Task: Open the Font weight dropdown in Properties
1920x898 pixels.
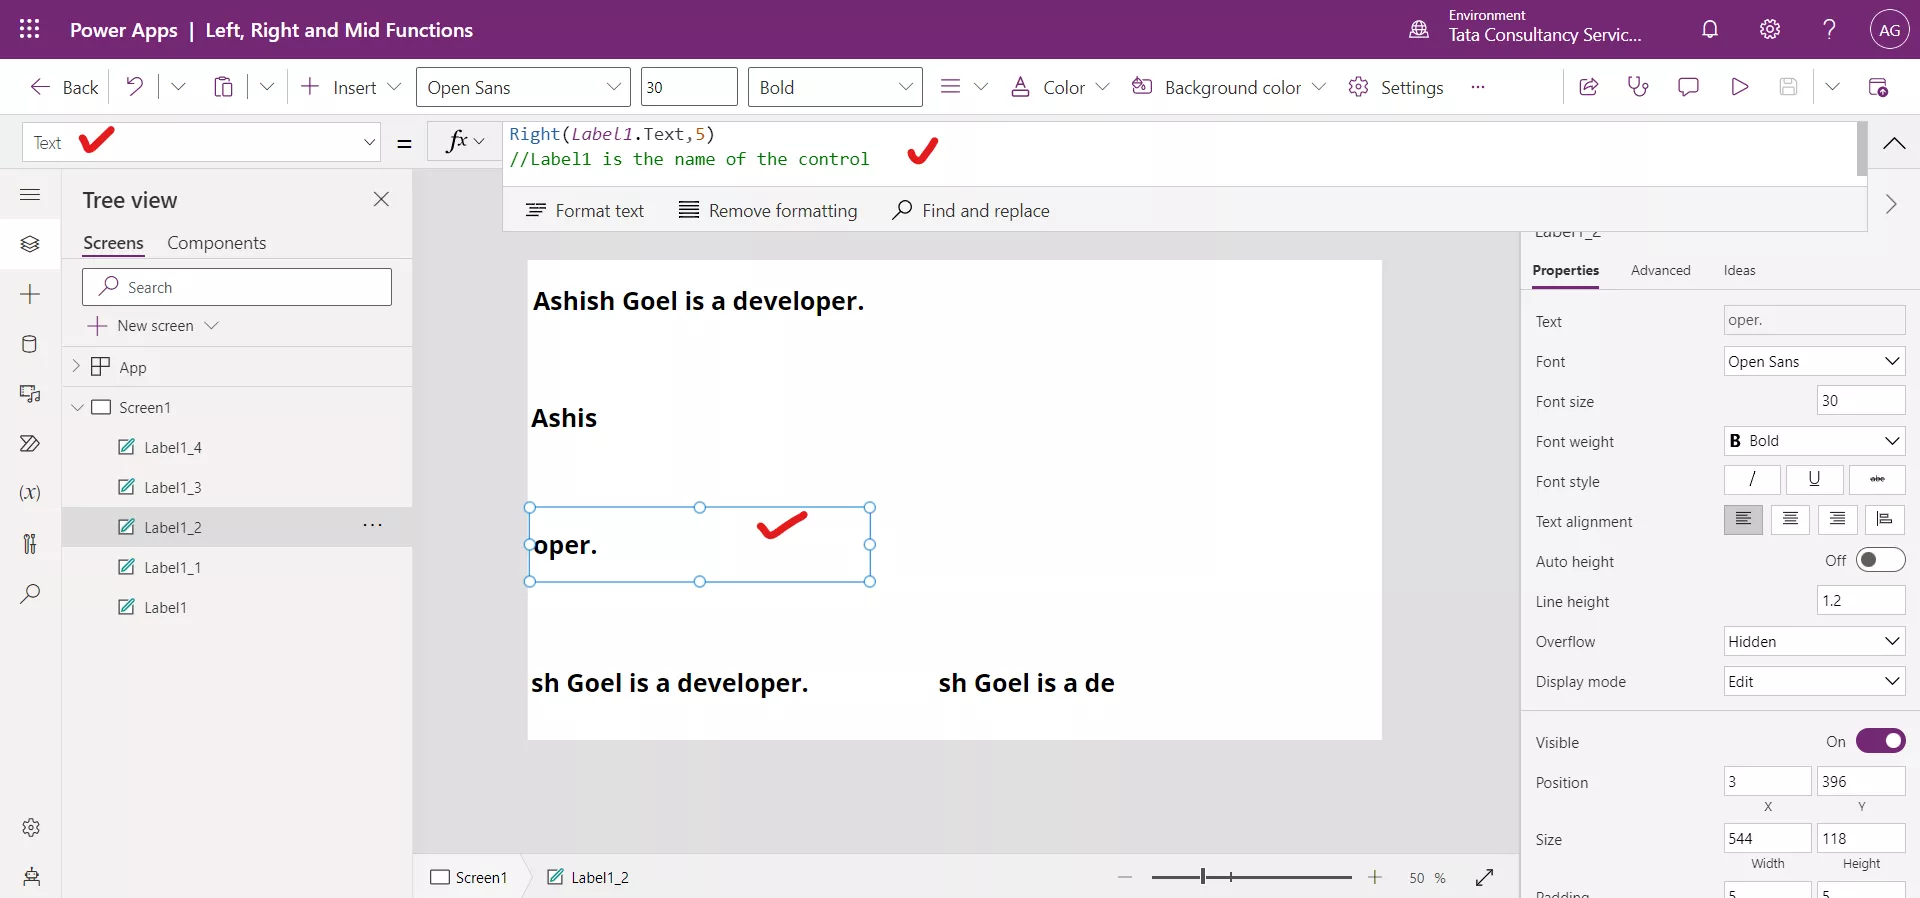Action: click(x=1814, y=441)
